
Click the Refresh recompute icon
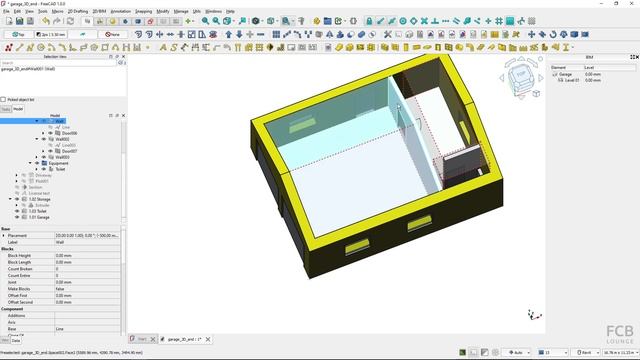(70, 21)
